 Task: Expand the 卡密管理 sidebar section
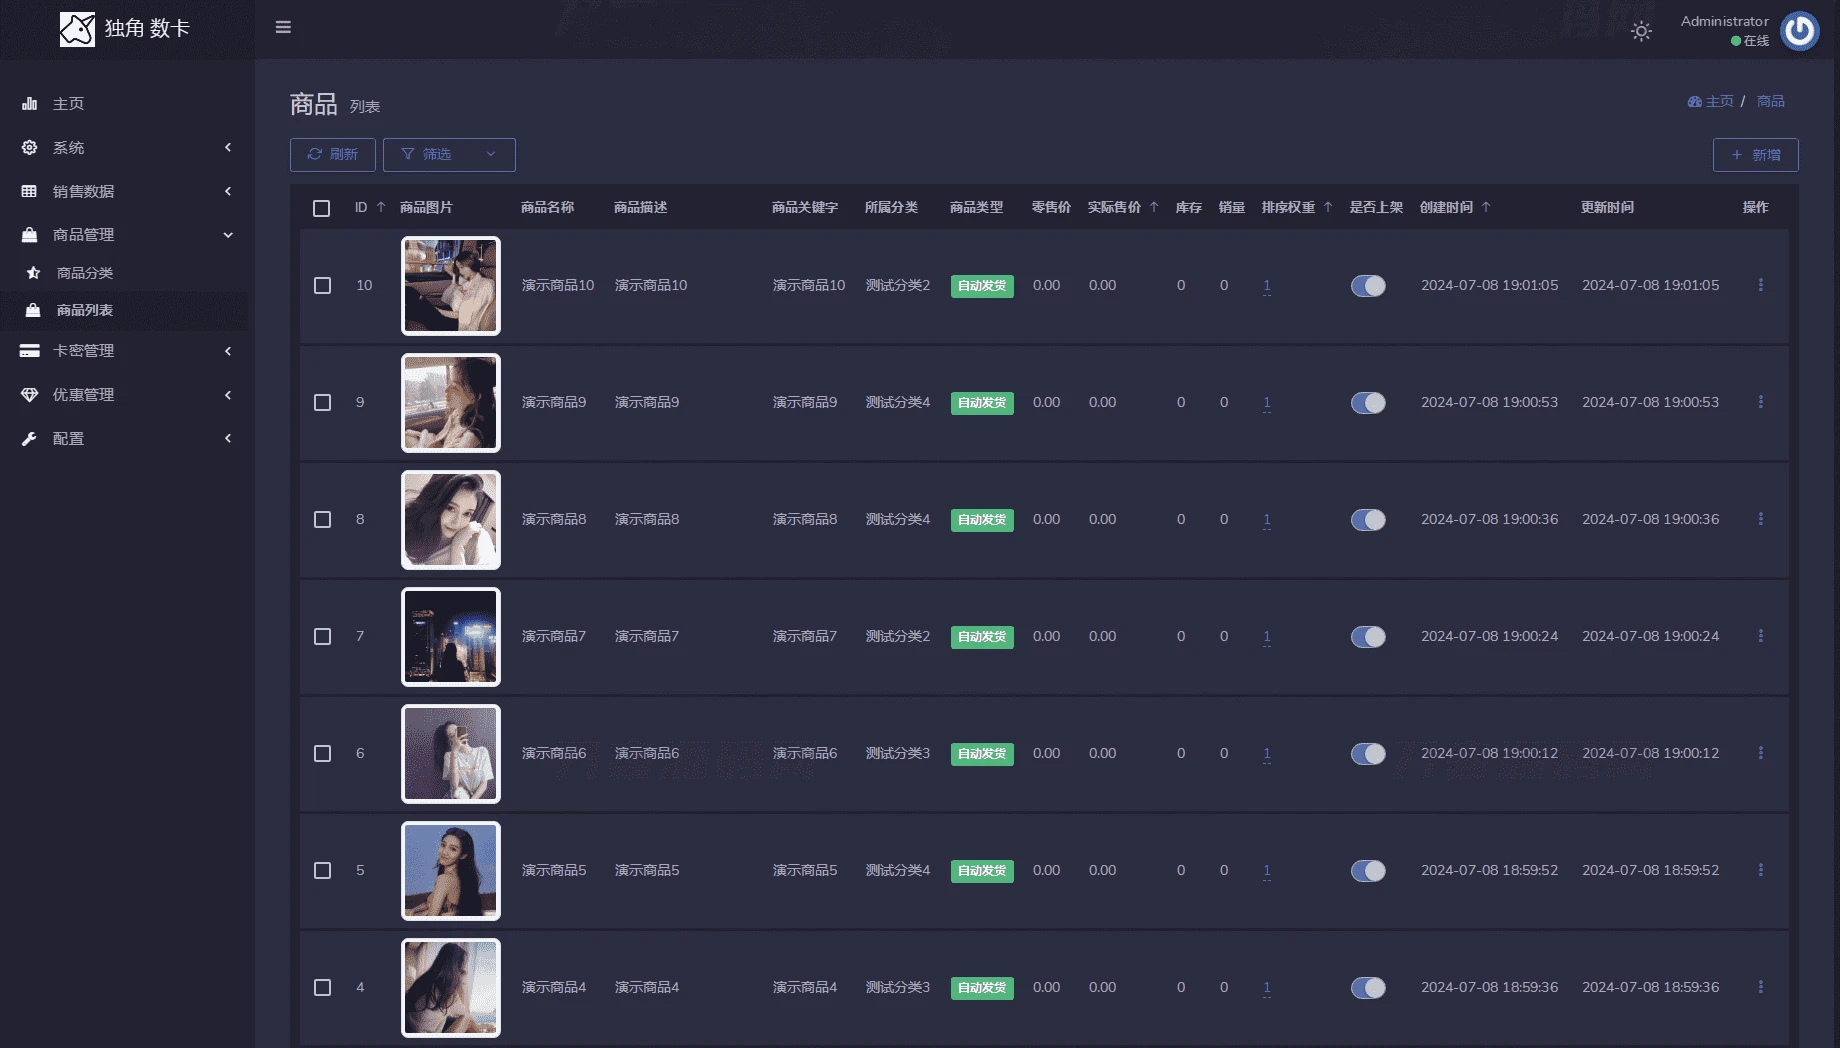(127, 351)
